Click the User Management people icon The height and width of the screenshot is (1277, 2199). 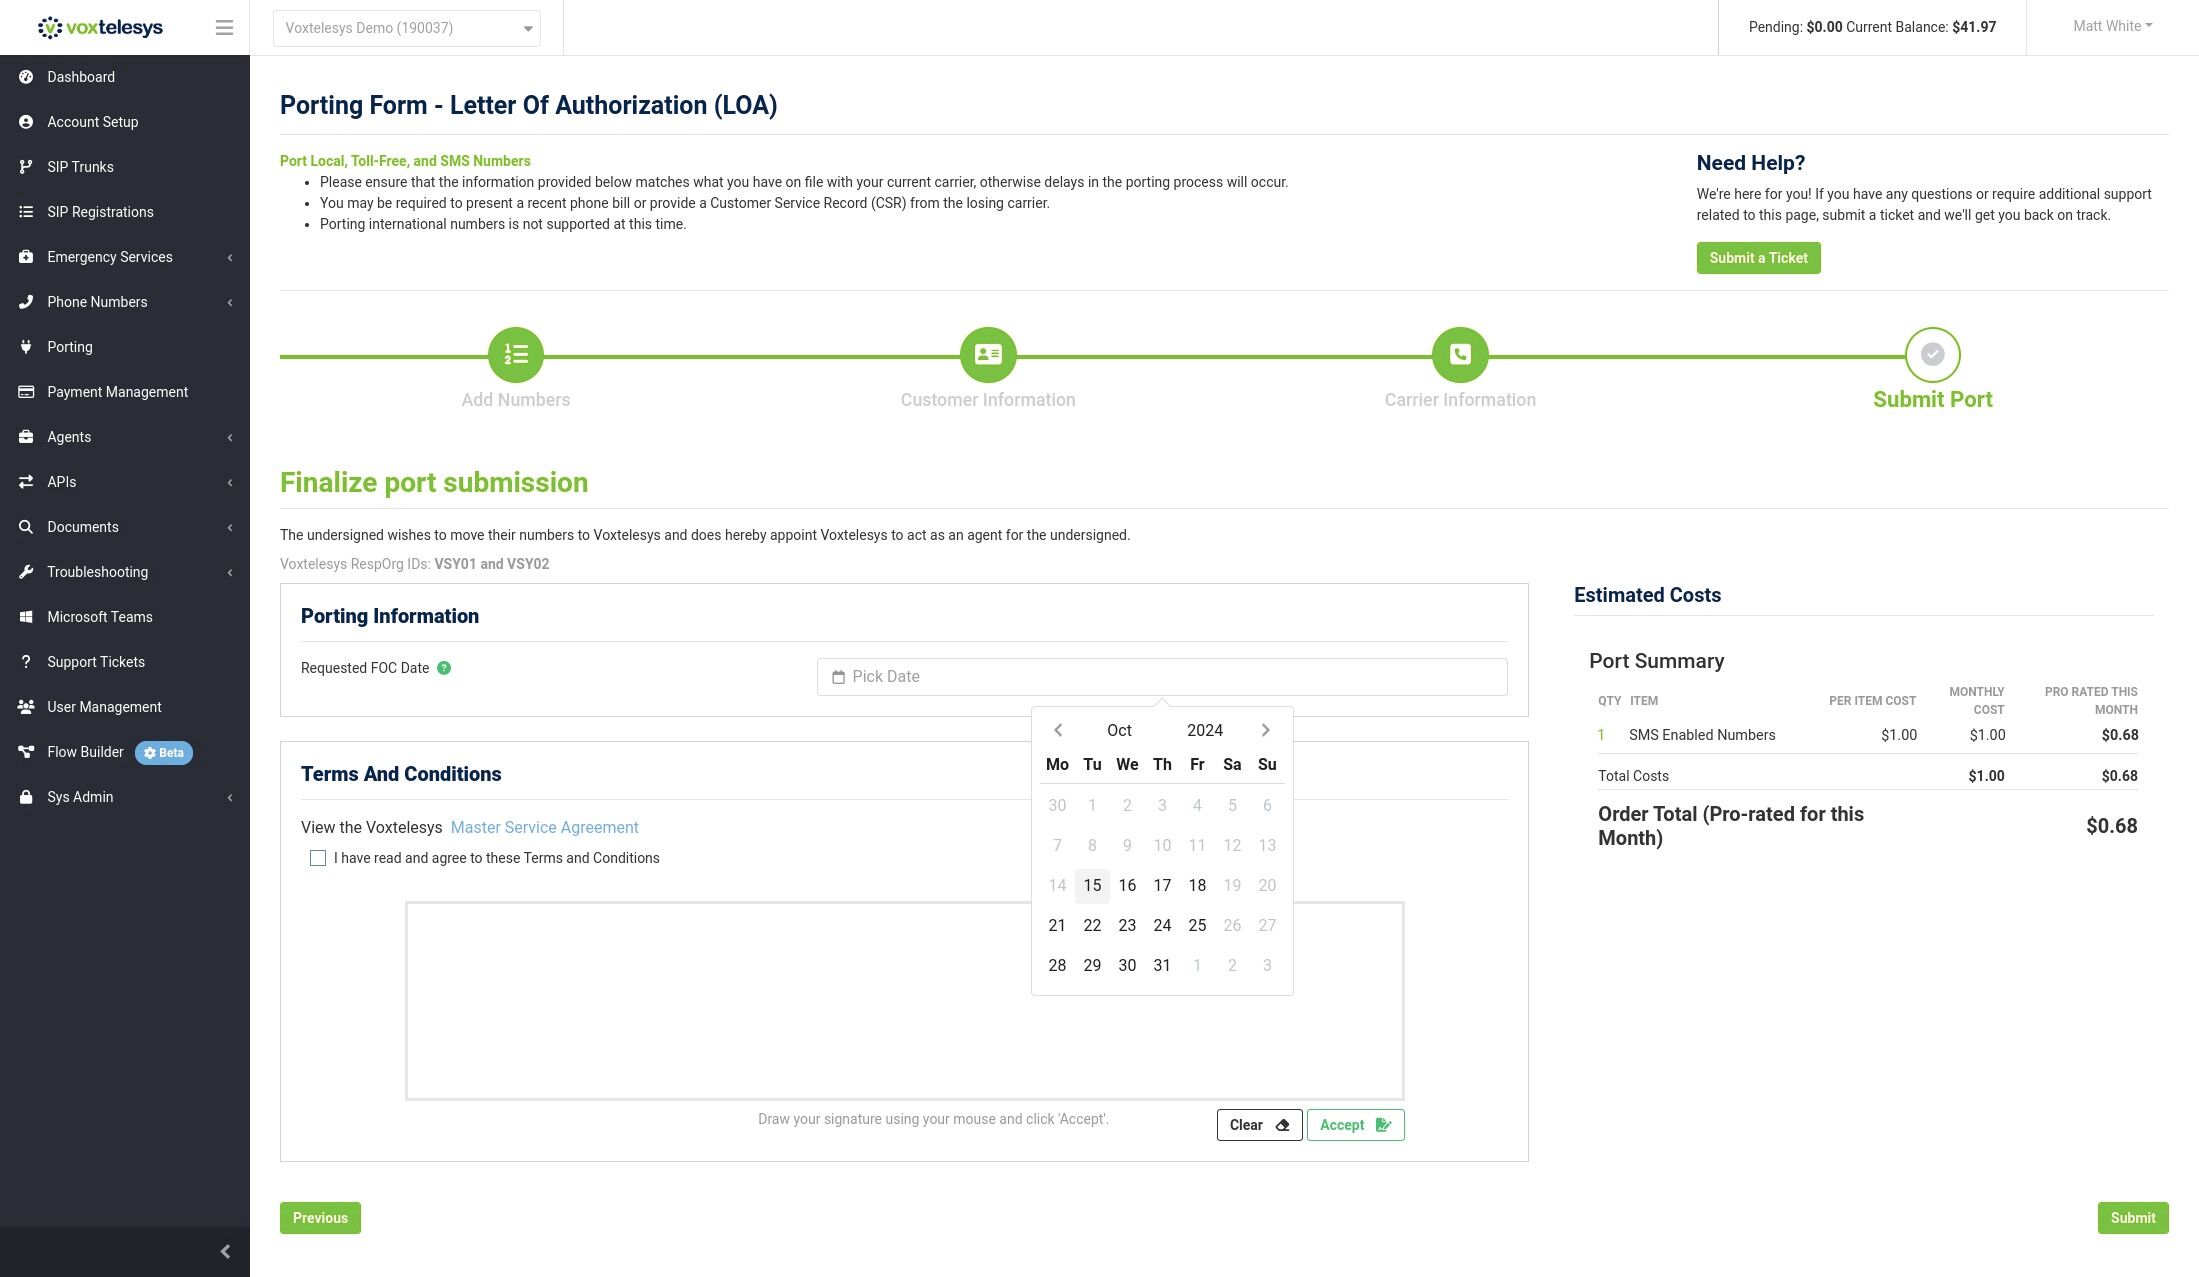[x=26, y=707]
